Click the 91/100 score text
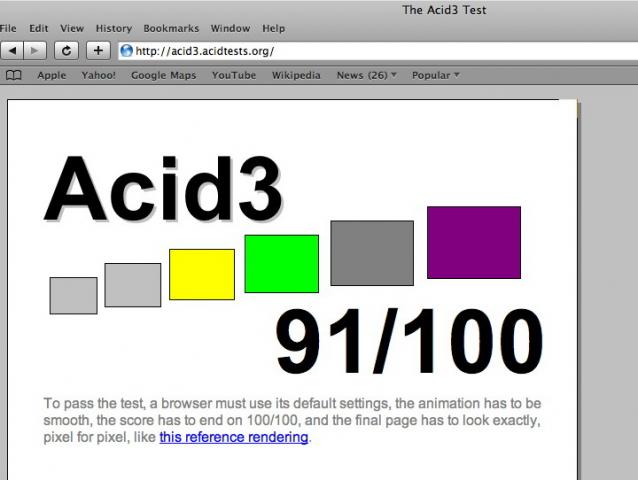 click(x=409, y=341)
